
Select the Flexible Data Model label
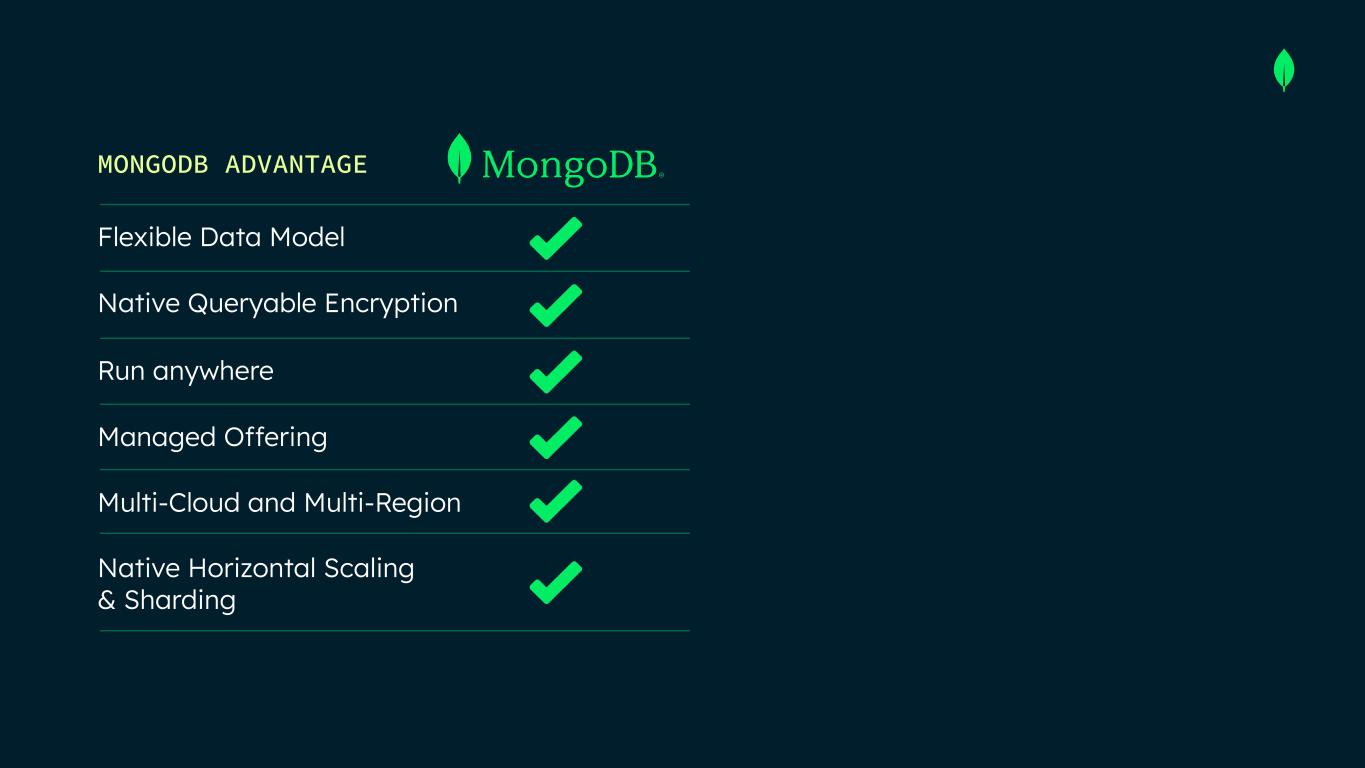(221, 237)
